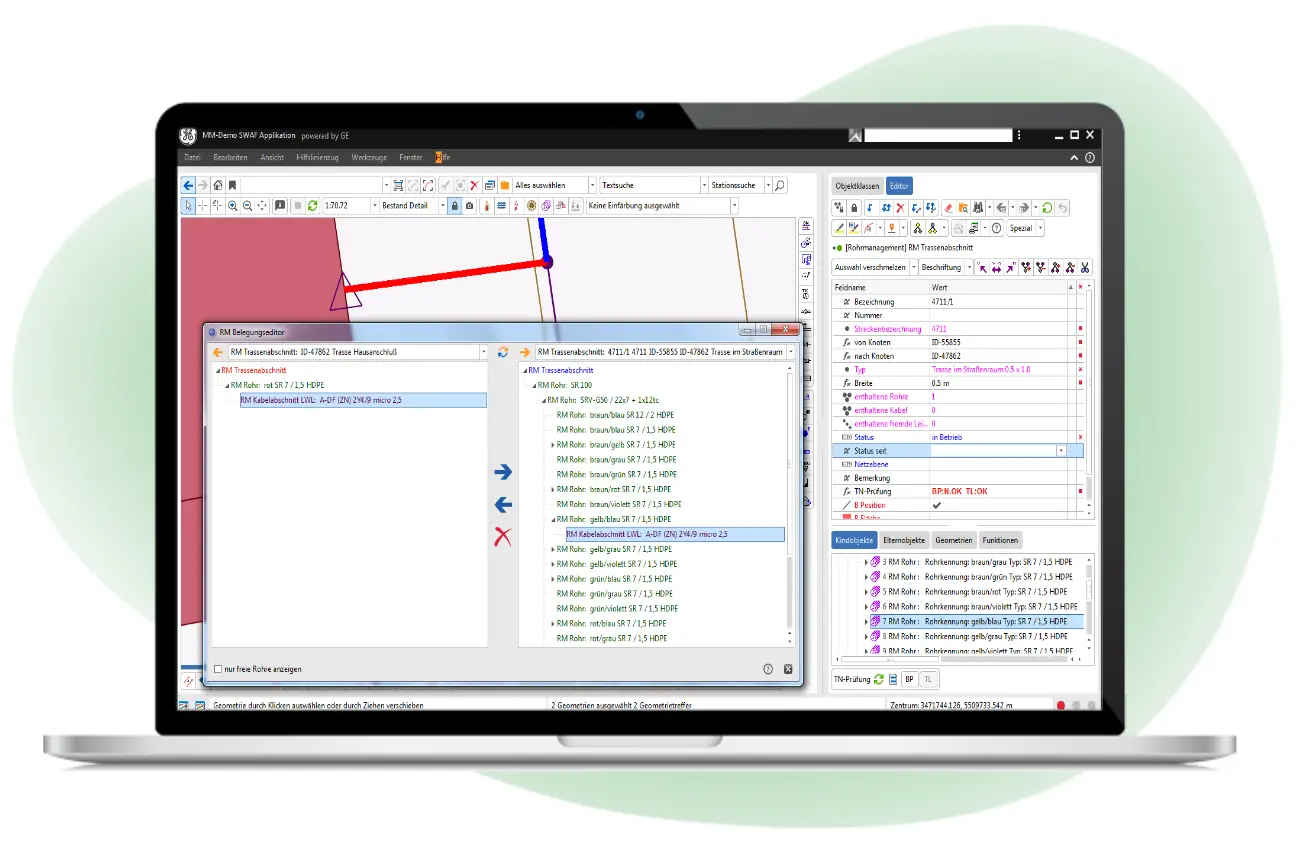1296x860 pixels.
Task: Click the search magnifier next to Stationssuche
Action: (781, 185)
